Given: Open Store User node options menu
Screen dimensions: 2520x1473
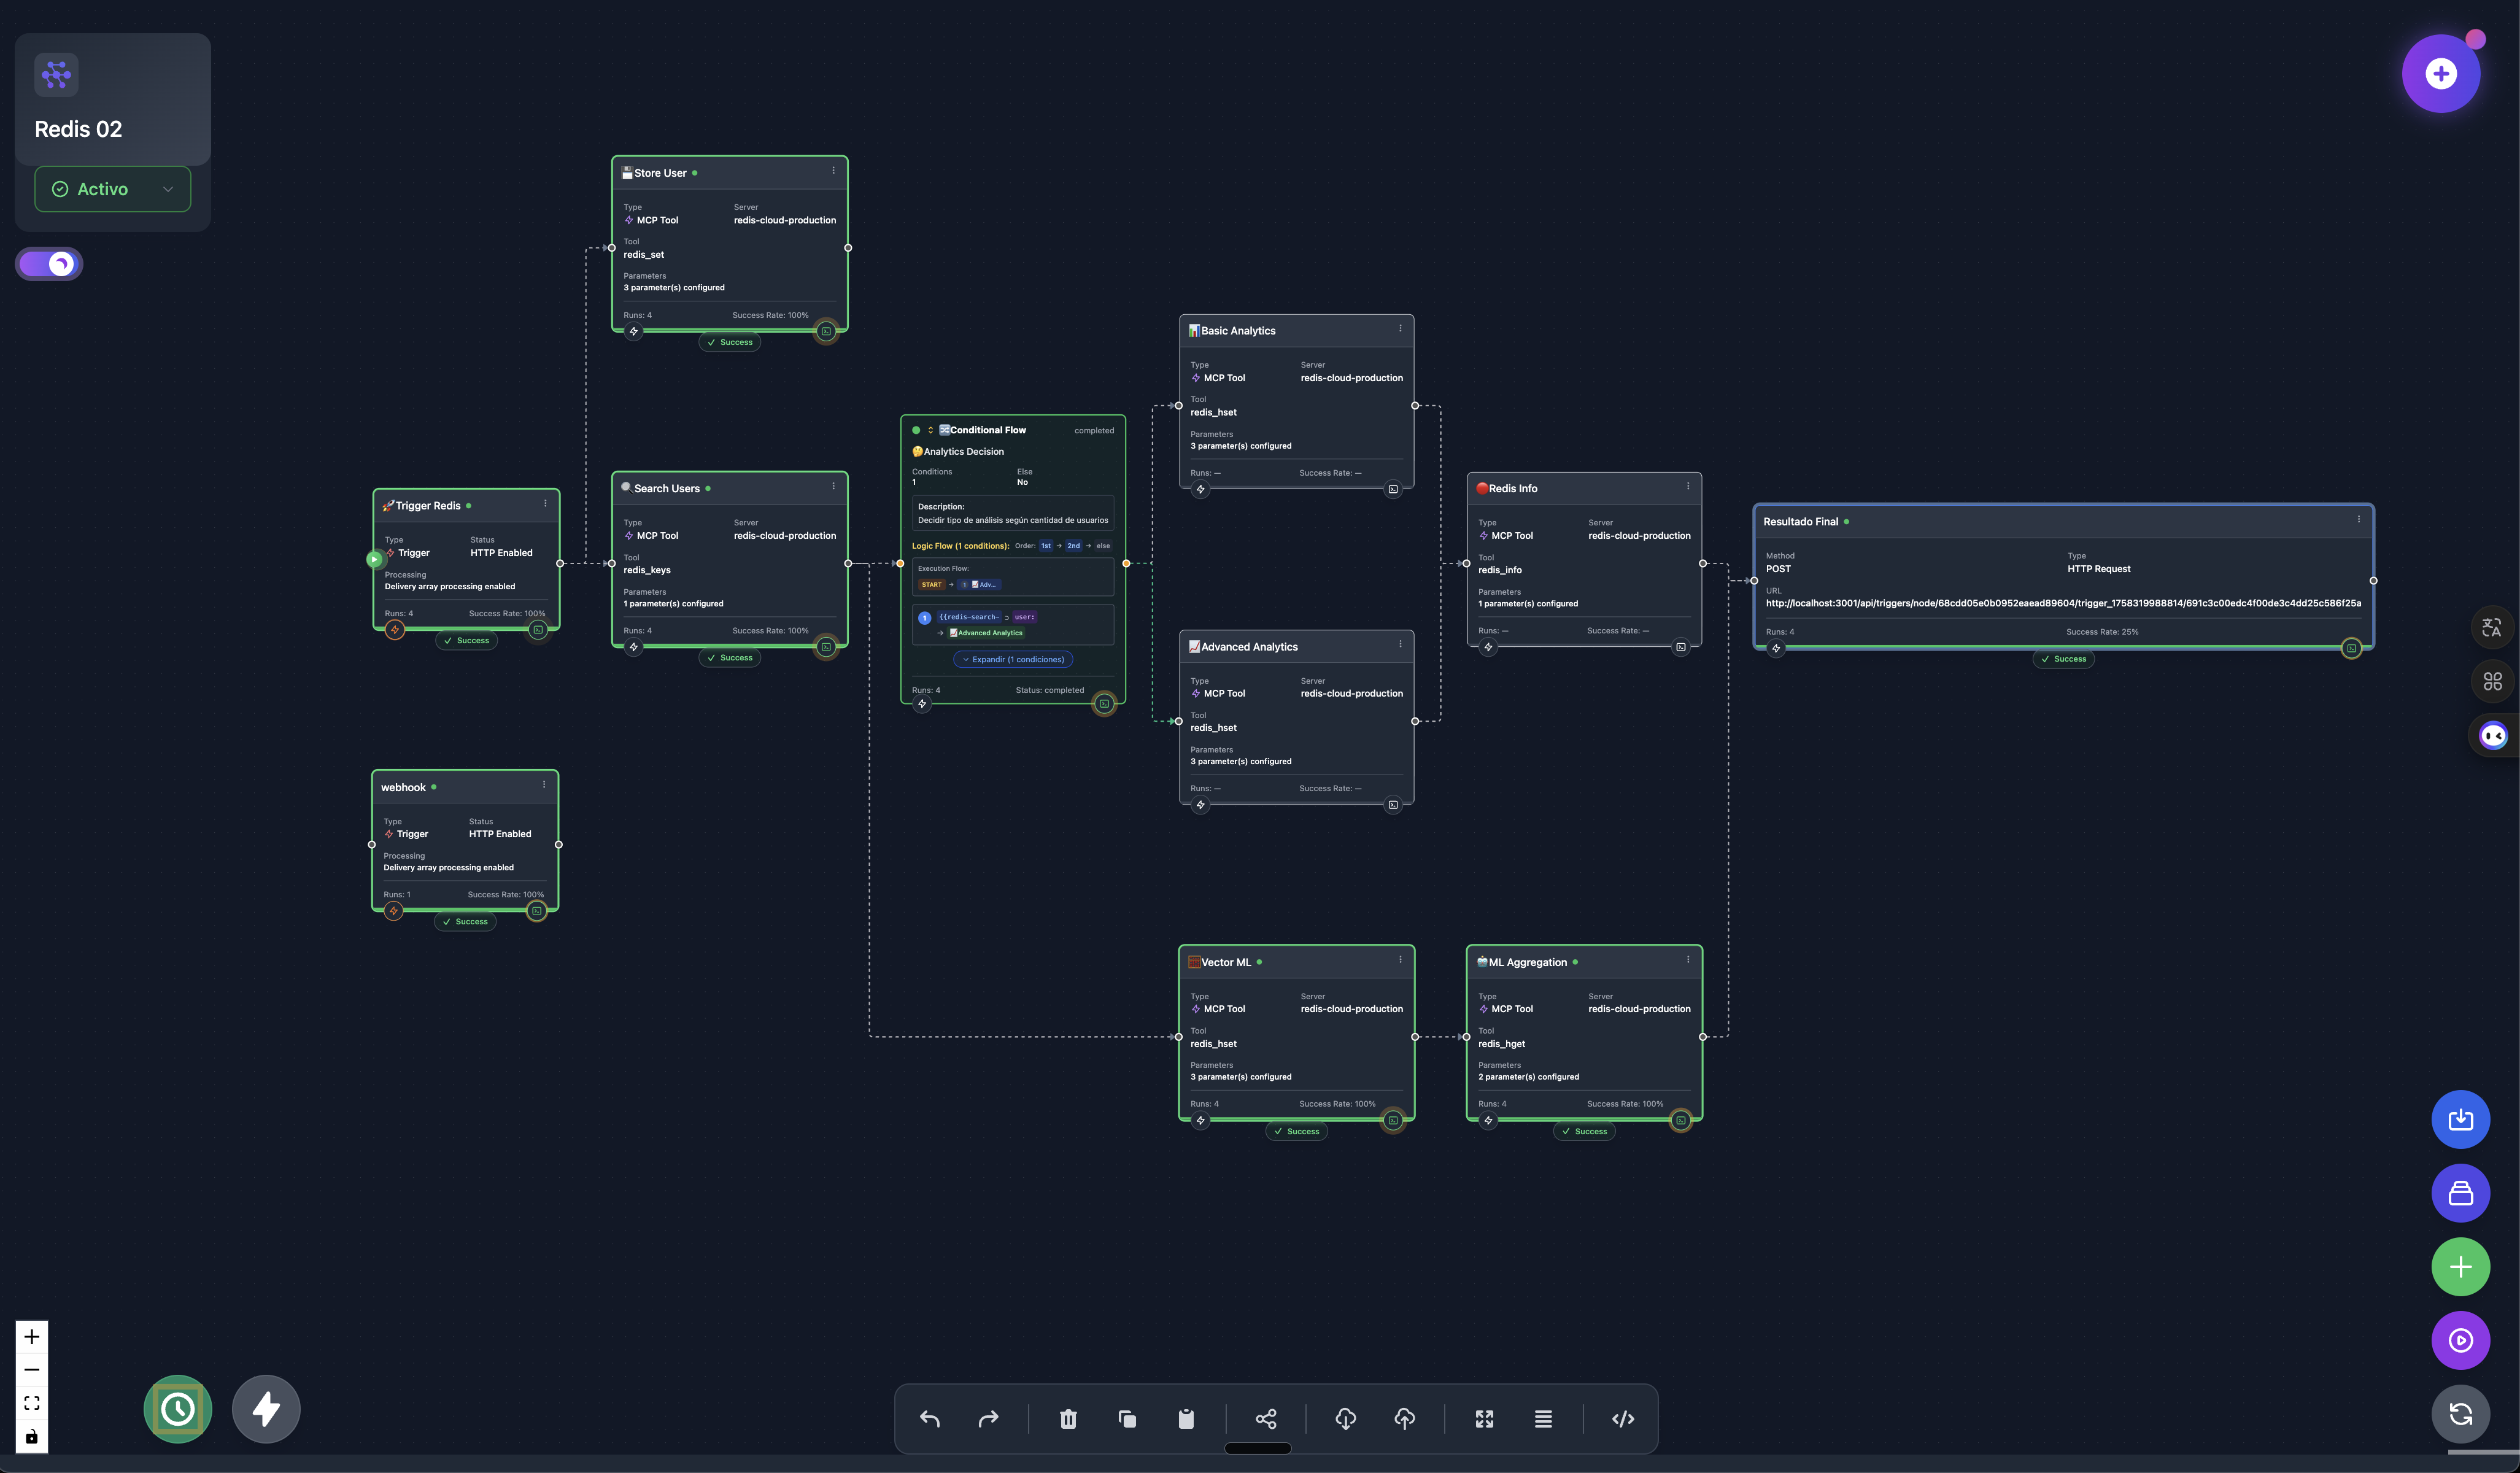Looking at the screenshot, I should (833, 171).
